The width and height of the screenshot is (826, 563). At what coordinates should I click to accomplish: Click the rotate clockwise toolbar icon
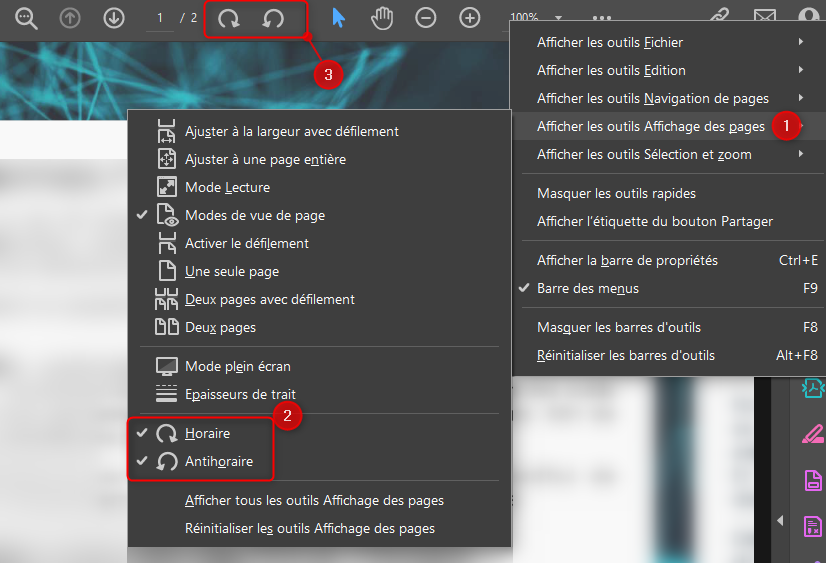[x=229, y=19]
